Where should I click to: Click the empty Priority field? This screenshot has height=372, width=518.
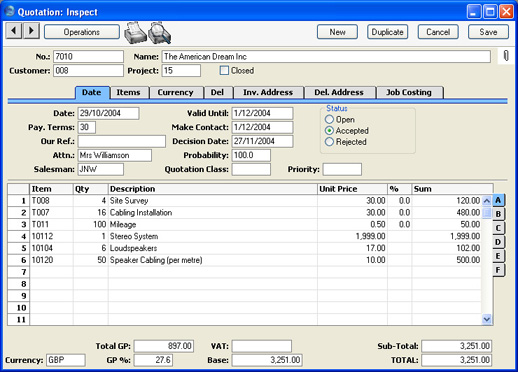pos(342,169)
